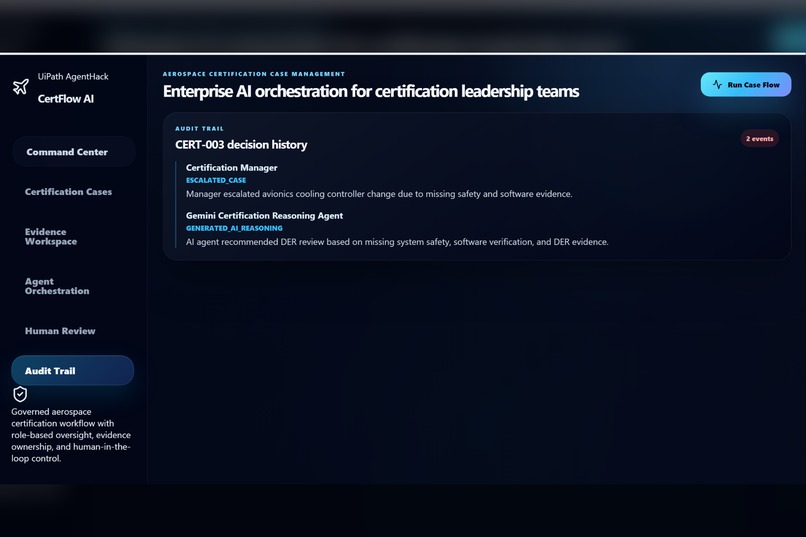Switch to Agent Orchestration
The height and width of the screenshot is (537, 806).
57,286
